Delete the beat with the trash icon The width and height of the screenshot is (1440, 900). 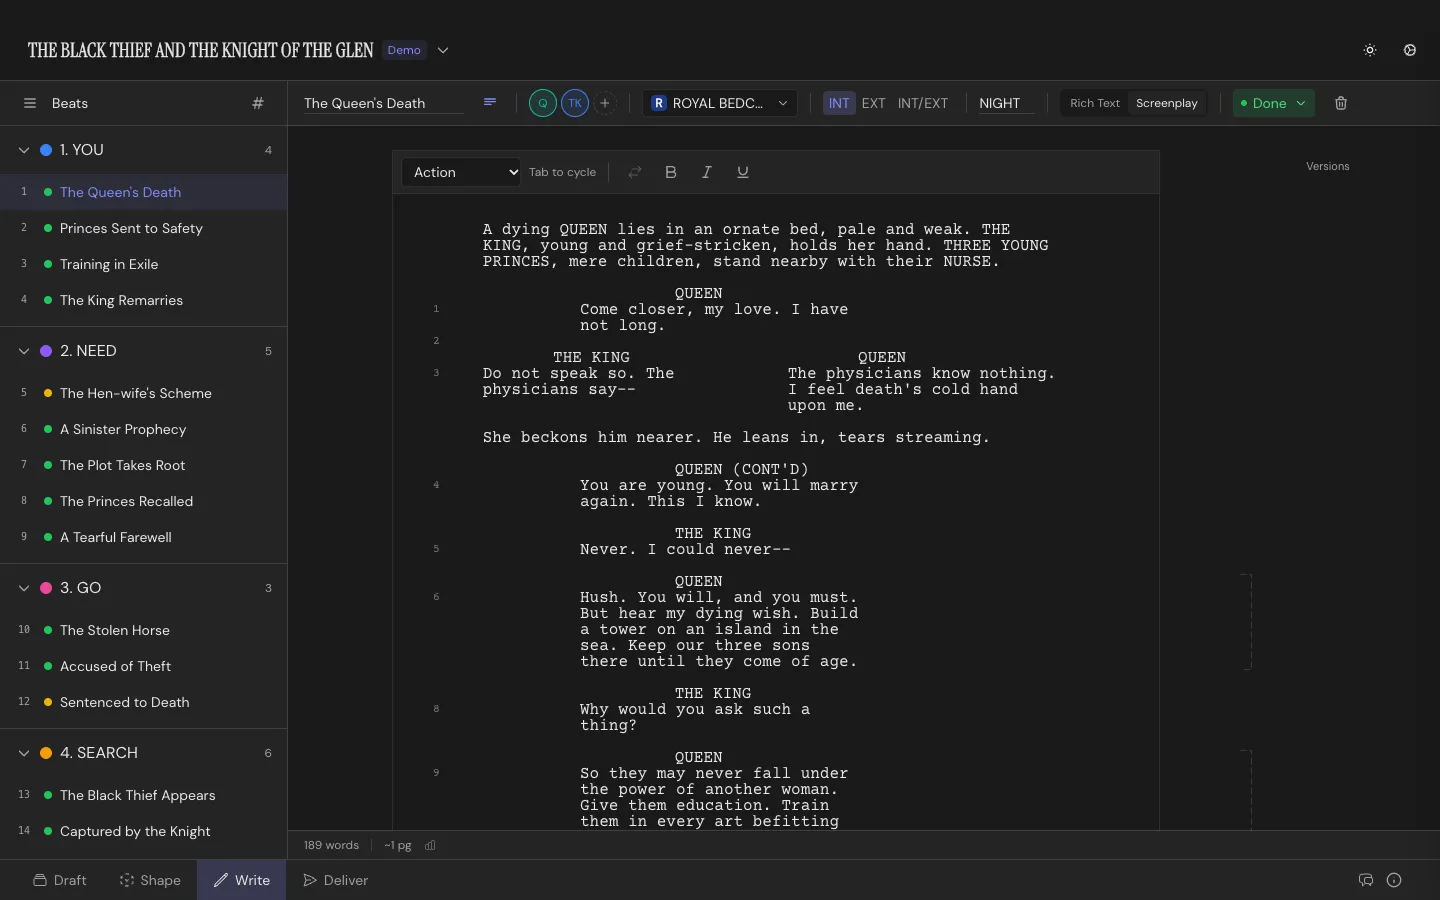click(x=1341, y=103)
